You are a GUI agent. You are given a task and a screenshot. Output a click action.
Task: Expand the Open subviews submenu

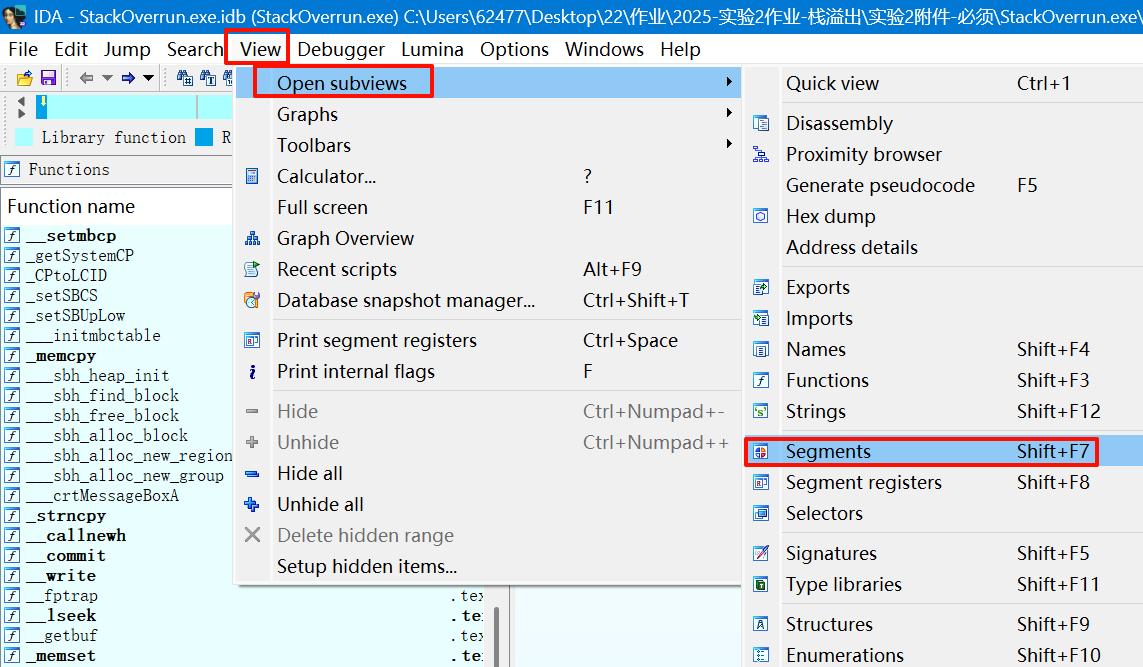pos(488,83)
